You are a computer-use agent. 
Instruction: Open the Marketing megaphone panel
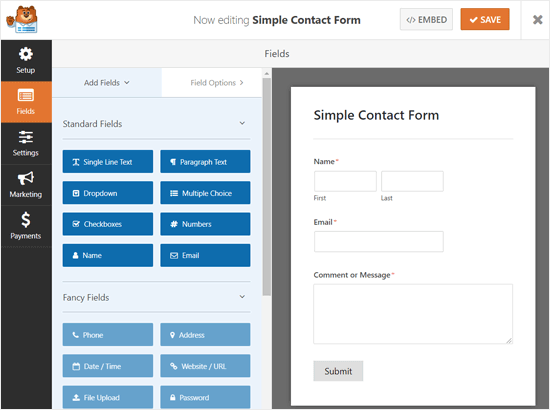26,185
